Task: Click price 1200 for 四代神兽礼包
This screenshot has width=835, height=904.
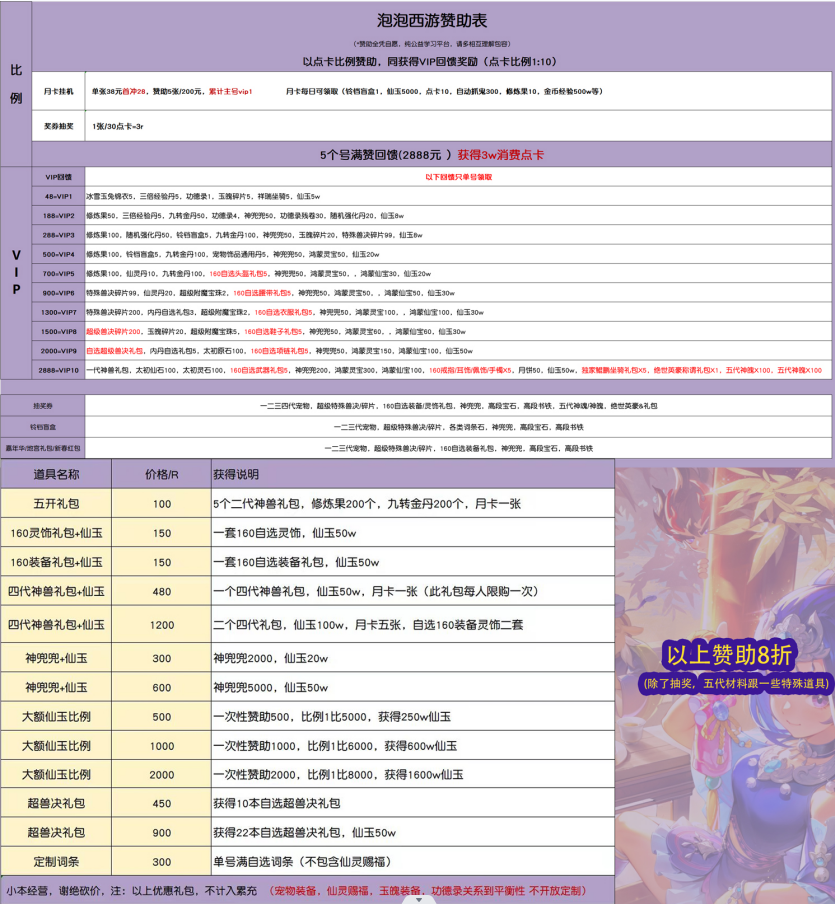Action: pyautogui.click(x=161, y=625)
